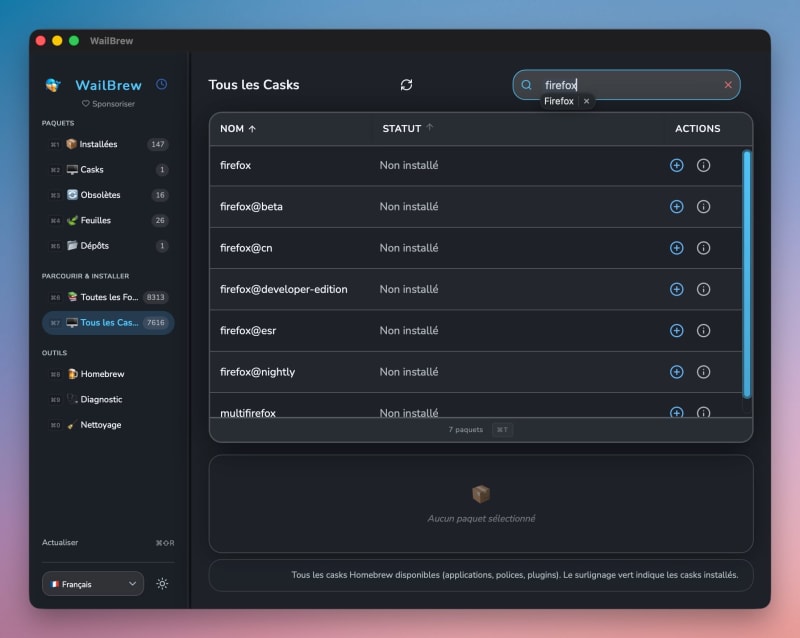Click the 7616 badge on Tous les Casks
This screenshot has height=638, width=800.
[156, 323]
